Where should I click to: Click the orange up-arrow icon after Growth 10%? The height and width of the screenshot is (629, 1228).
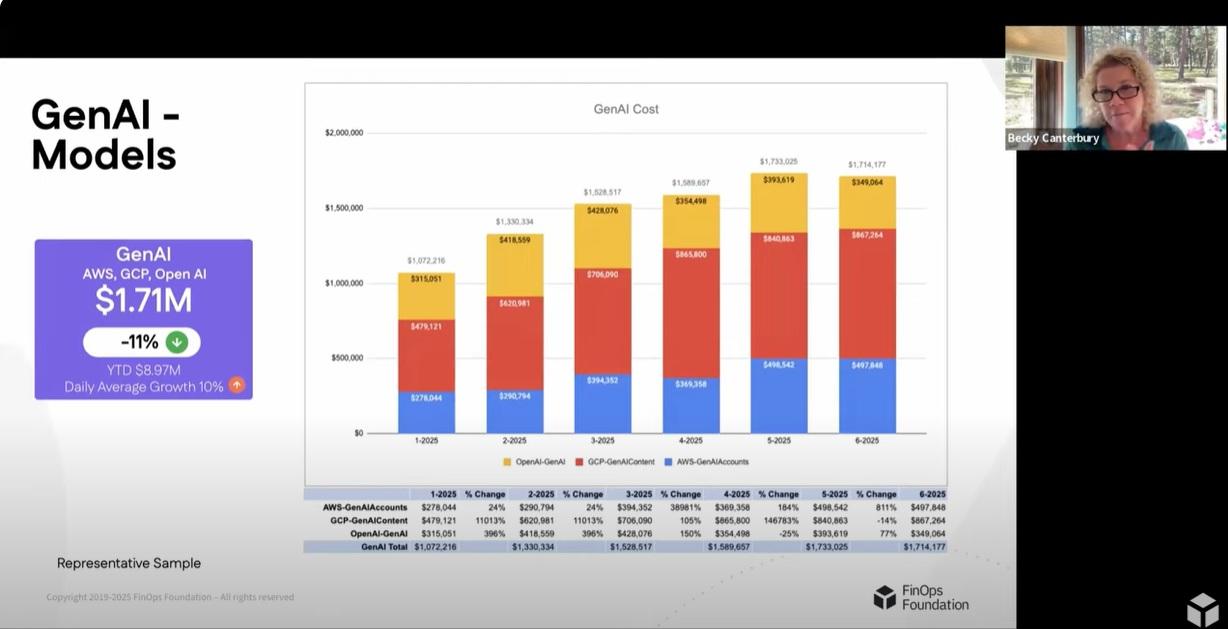[237, 385]
